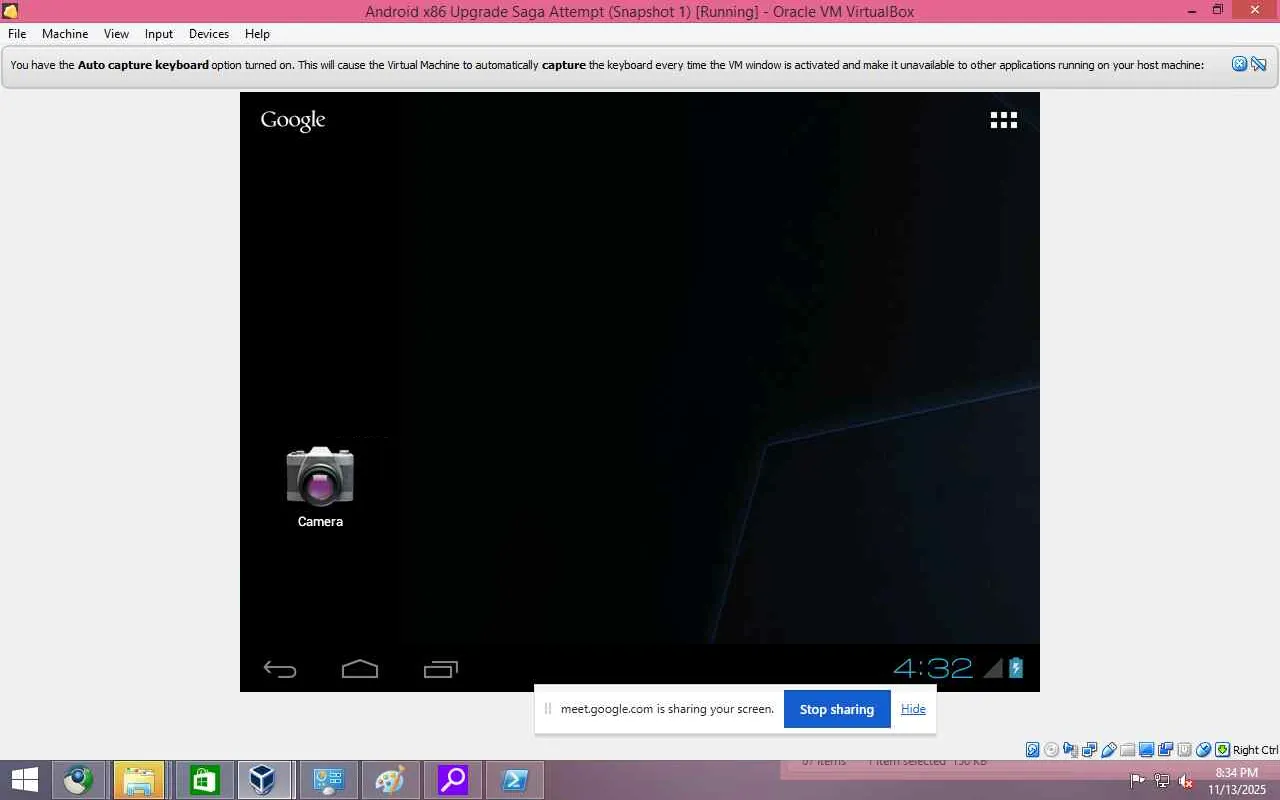This screenshot has width=1280, height=800.
Task: Open the Camera app on Android home screen
Action: click(x=320, y=487)
